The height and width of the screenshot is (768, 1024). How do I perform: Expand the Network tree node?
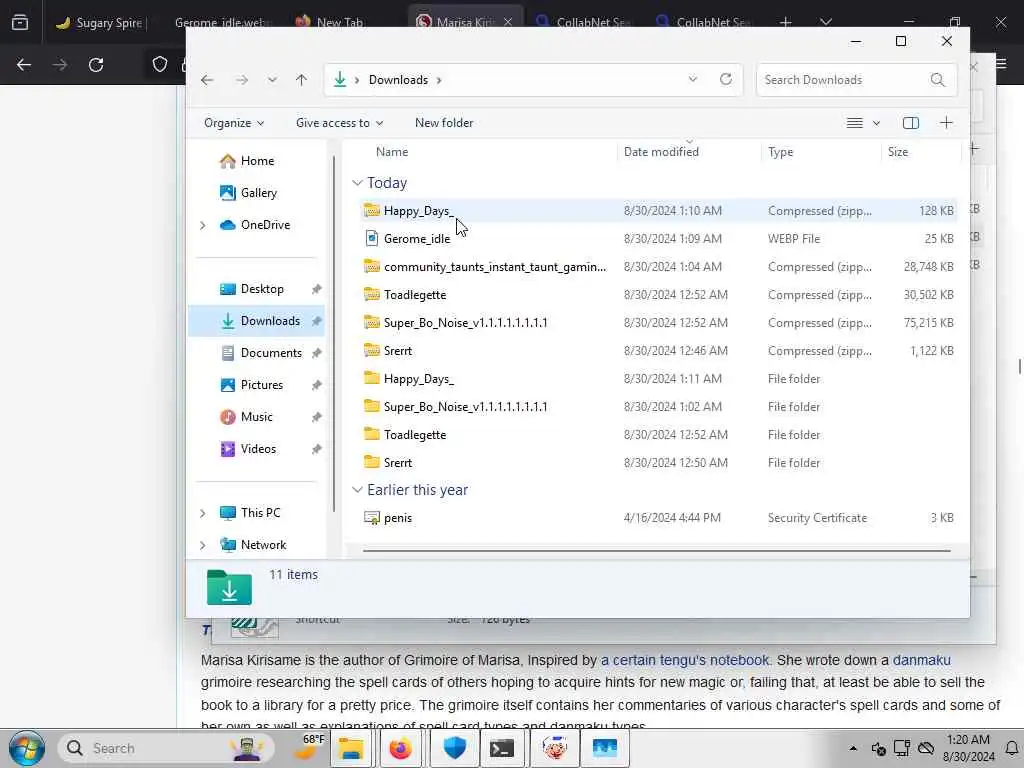[202, 545]
